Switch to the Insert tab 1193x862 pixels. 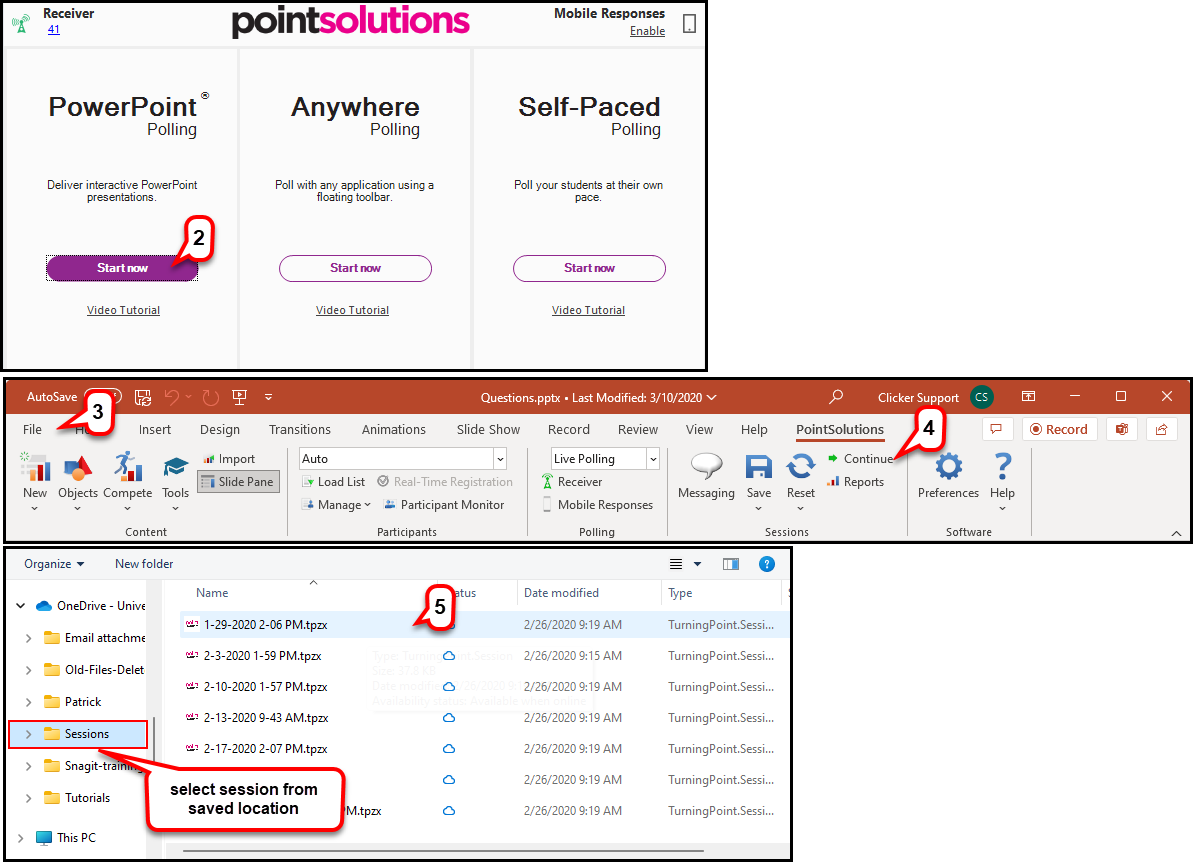click(154, 429)
